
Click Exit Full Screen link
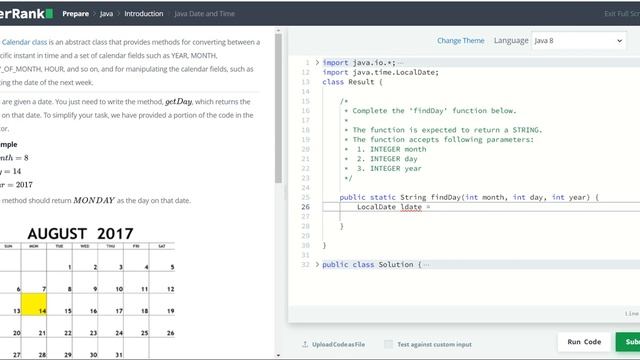622,13
